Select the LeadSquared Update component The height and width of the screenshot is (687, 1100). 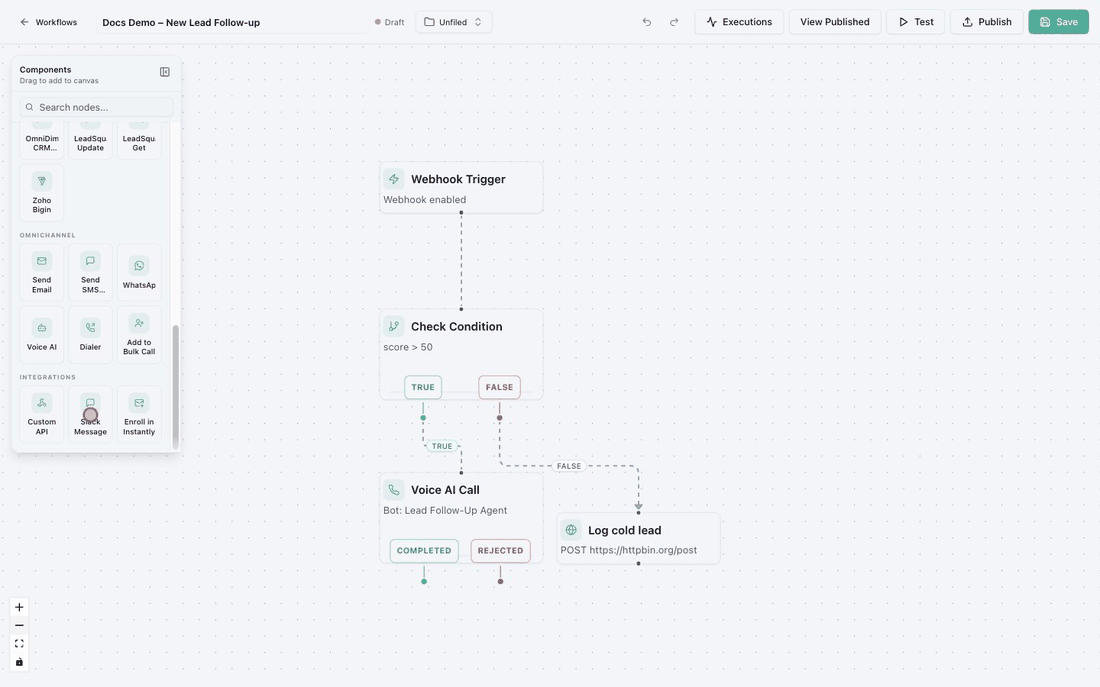90,140
